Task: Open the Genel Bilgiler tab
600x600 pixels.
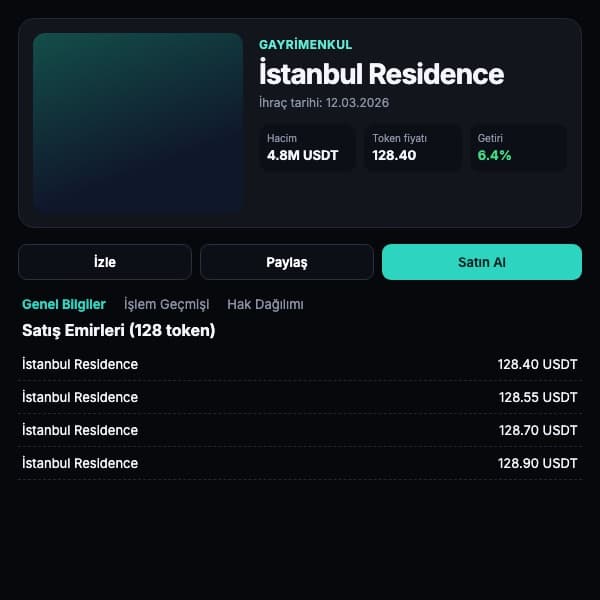Action: (64, 305)
